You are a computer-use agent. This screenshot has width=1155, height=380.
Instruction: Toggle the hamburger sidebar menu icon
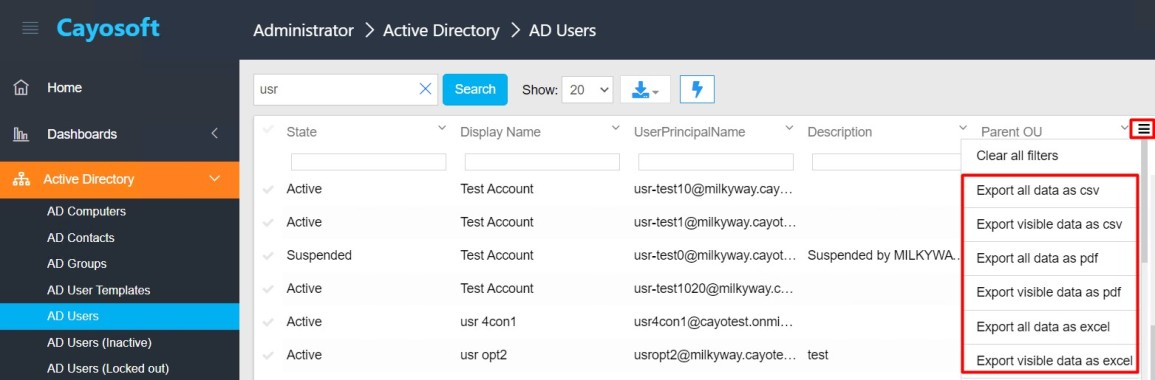pyautogui.click(x=30, y=29)
